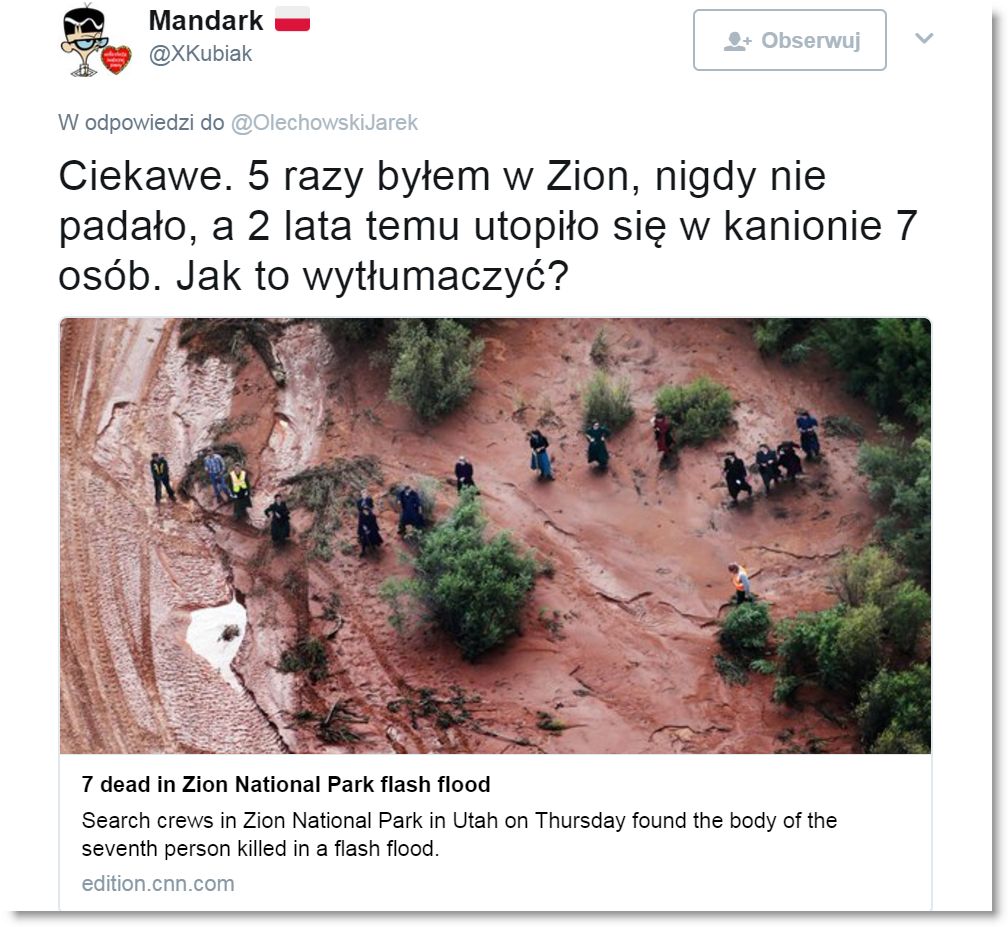Open the @OlechowskiJarek reply mention
Screen dimensions: 1008x927
click(324, 122)
